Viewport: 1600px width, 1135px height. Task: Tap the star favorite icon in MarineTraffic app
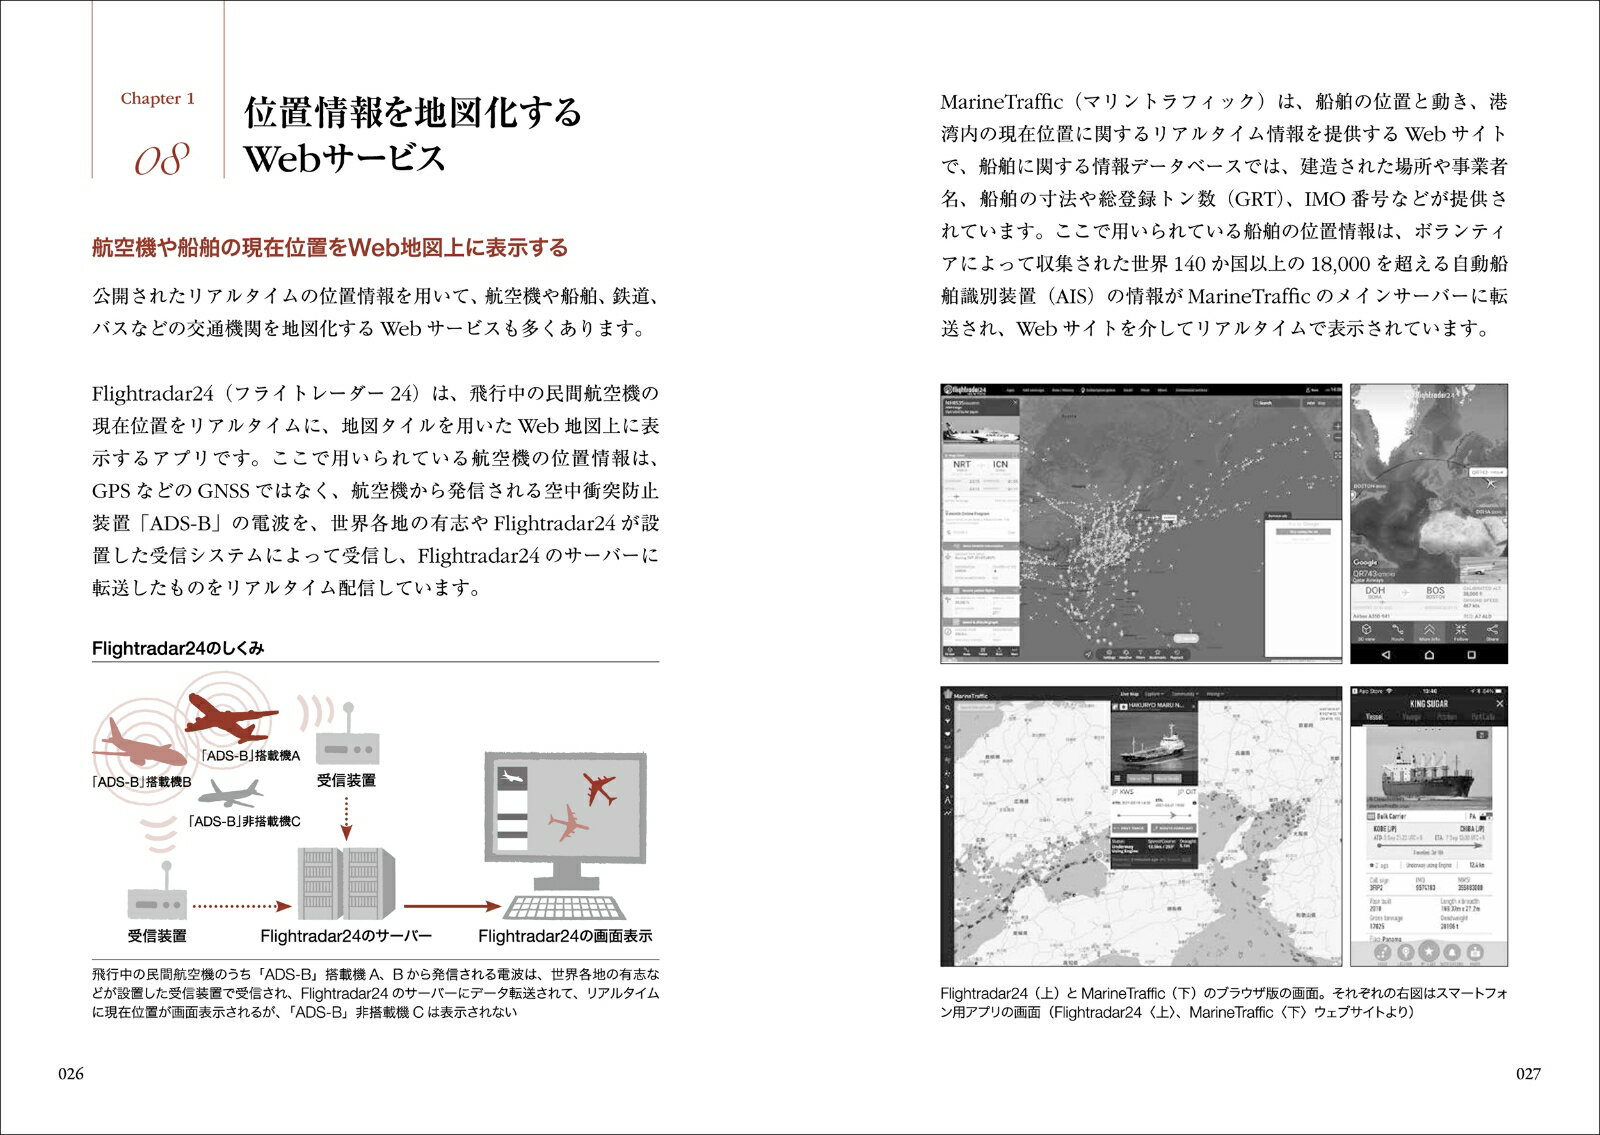click(x=1428, y=951)
